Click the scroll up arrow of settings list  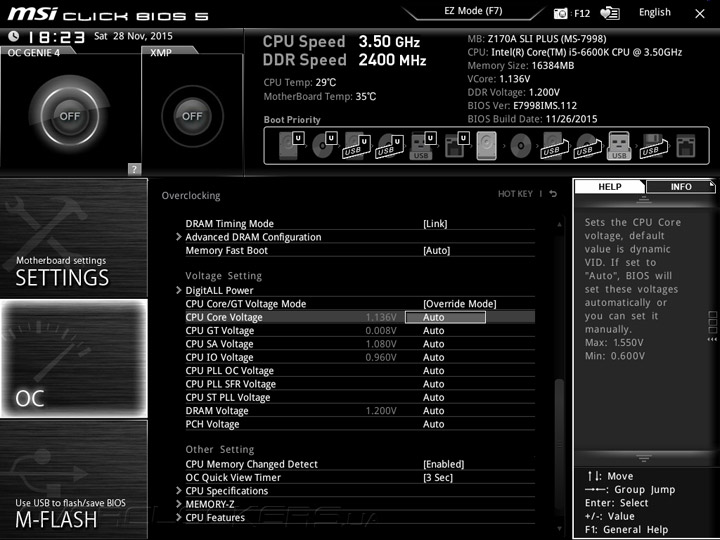559,224
